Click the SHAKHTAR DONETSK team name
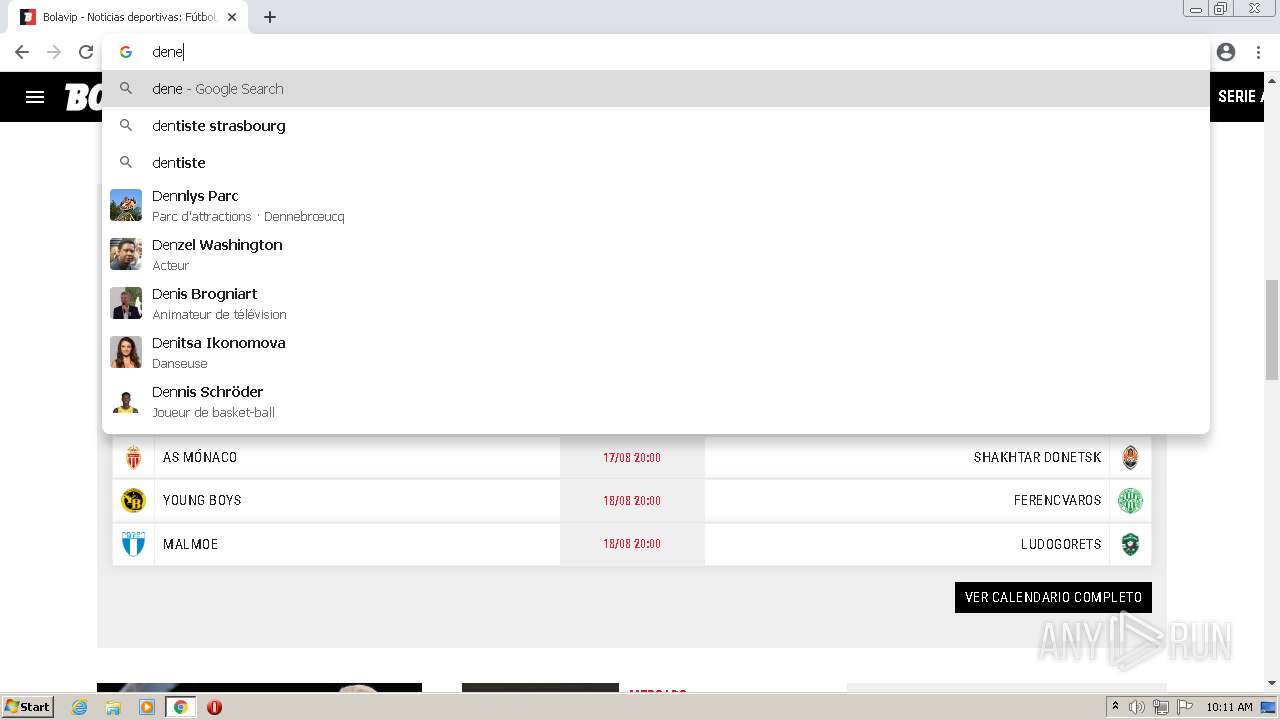This screenshot has width=1280, height=720. [1037, 458]
